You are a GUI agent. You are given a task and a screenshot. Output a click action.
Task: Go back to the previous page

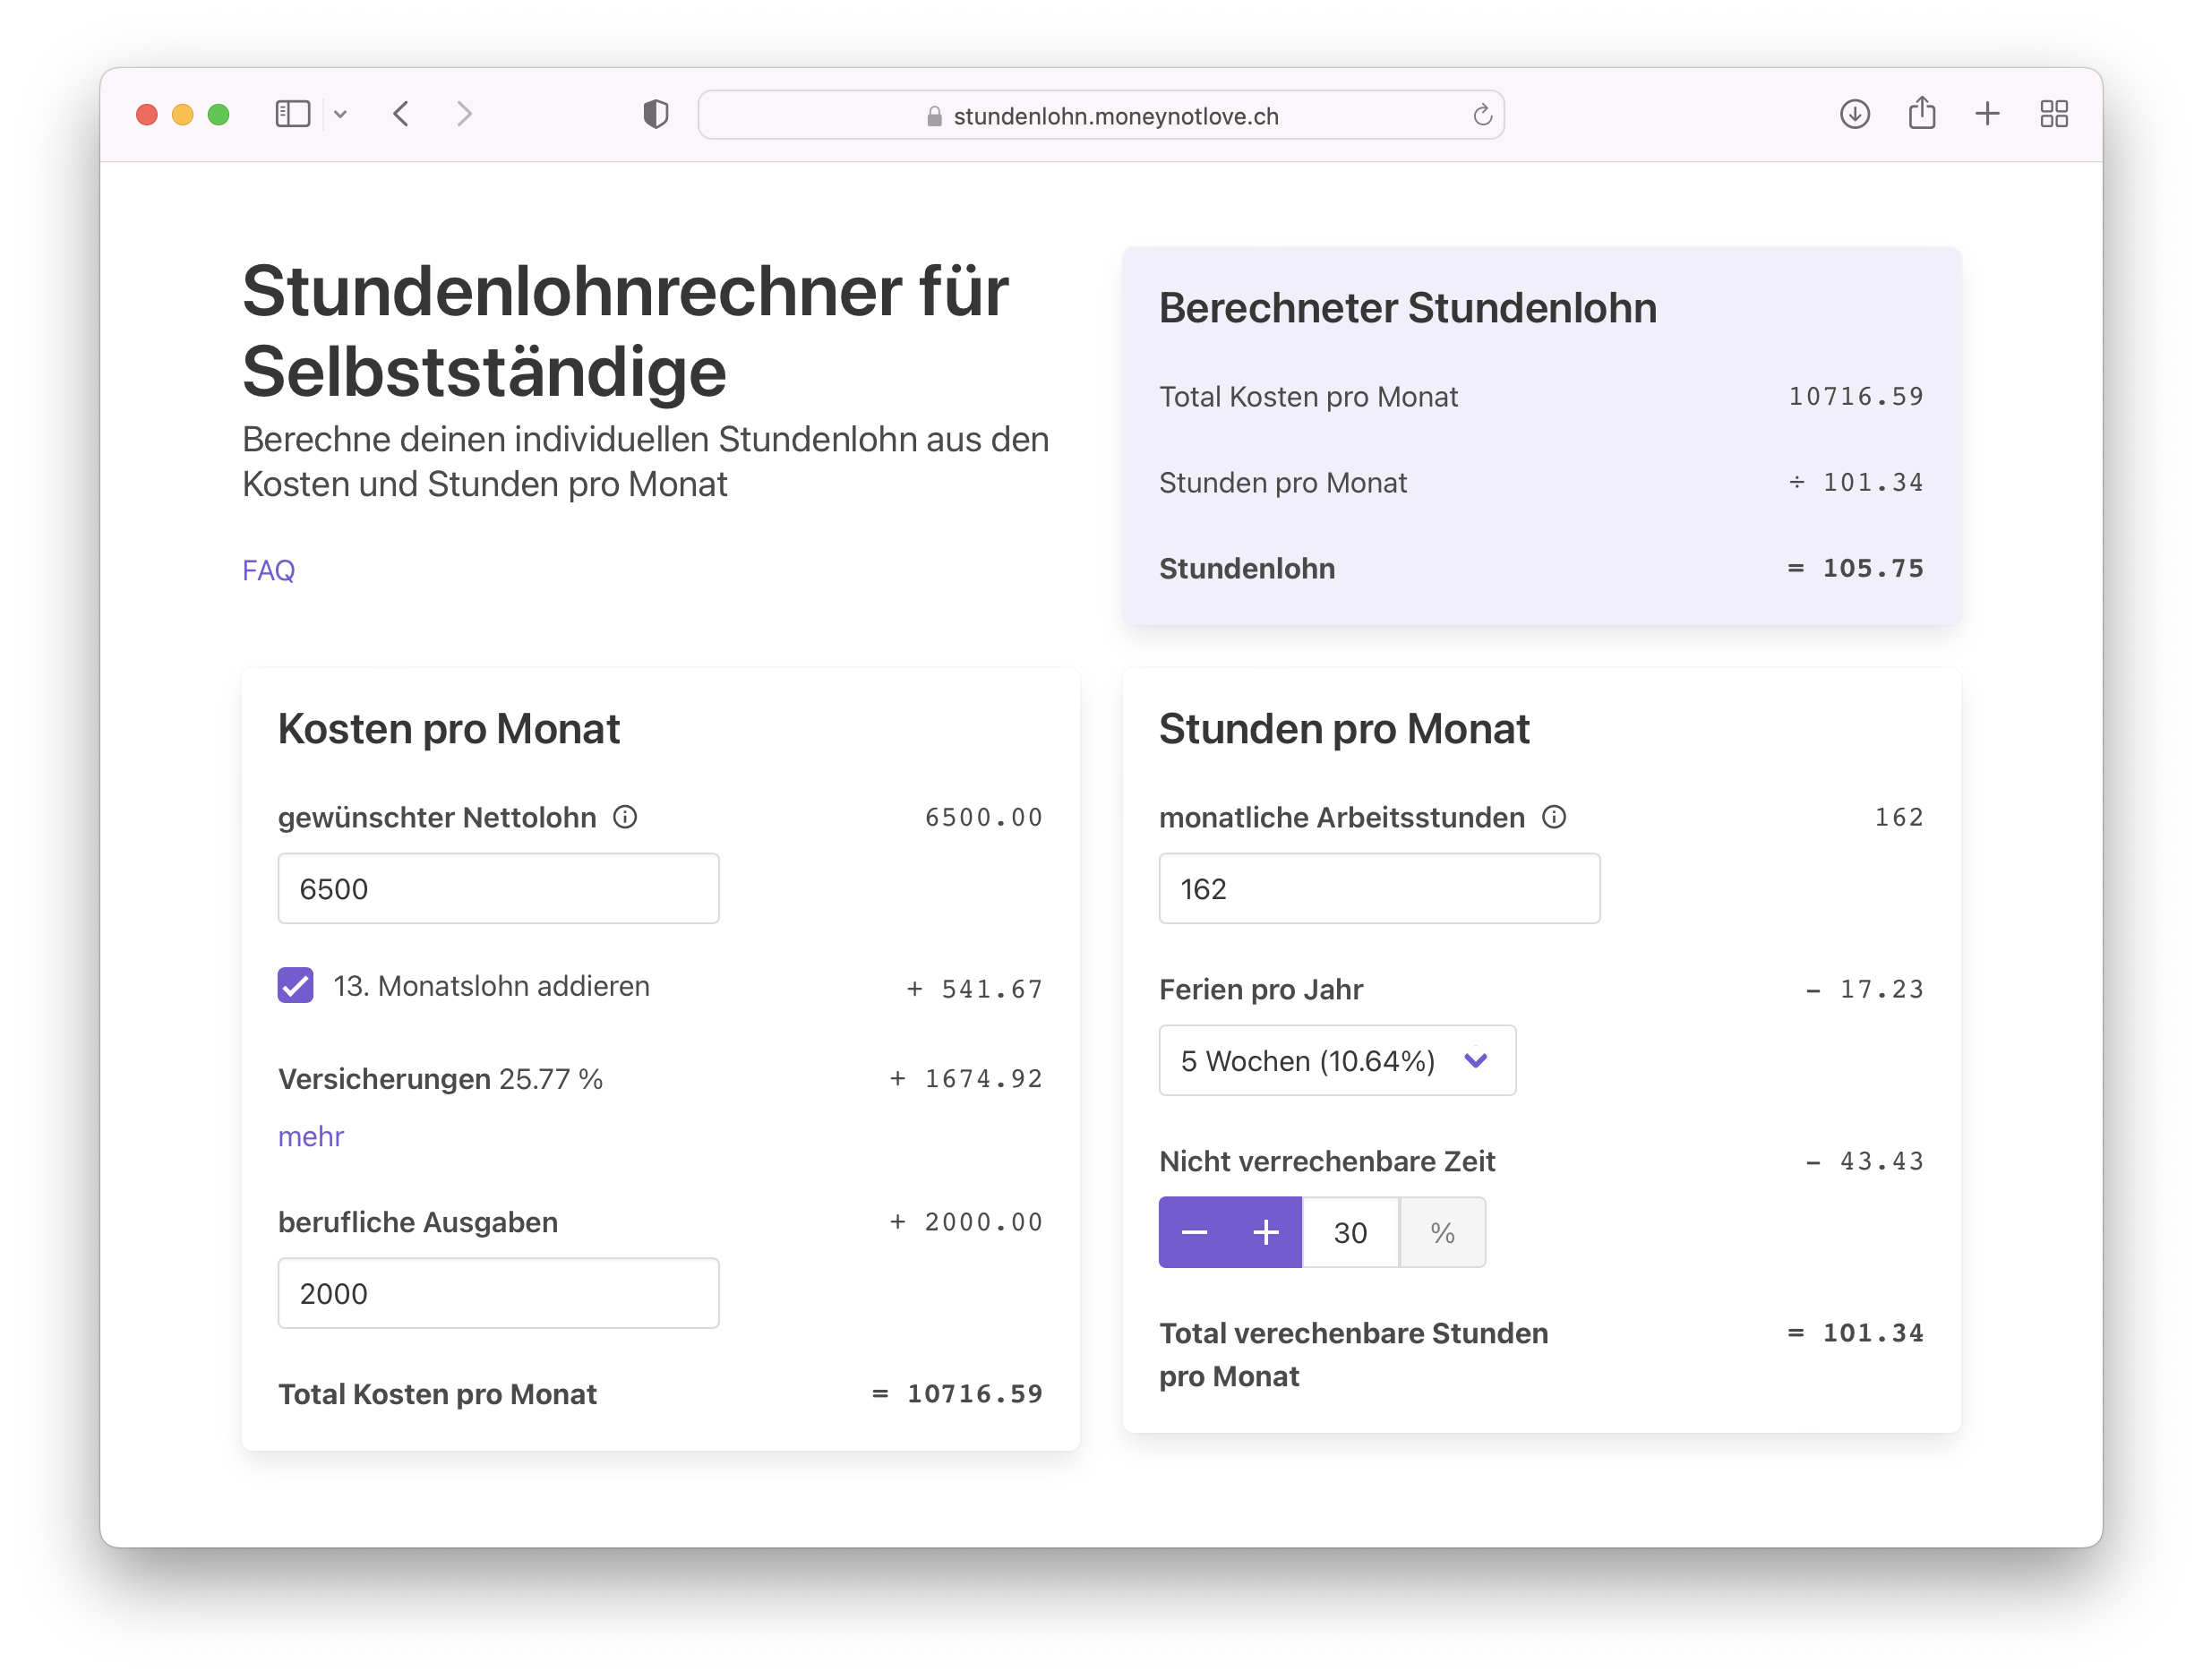[401, 114]
